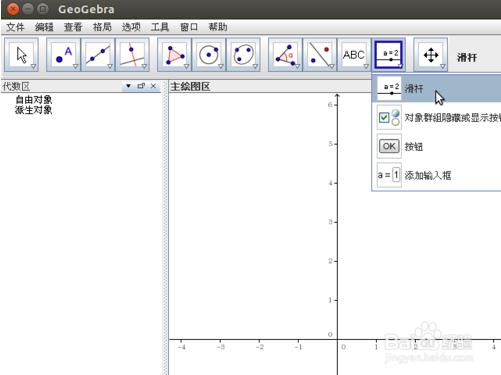Expand the Move tool dropdown arrow
Screen dimensions: 501x375
[33, 66]
